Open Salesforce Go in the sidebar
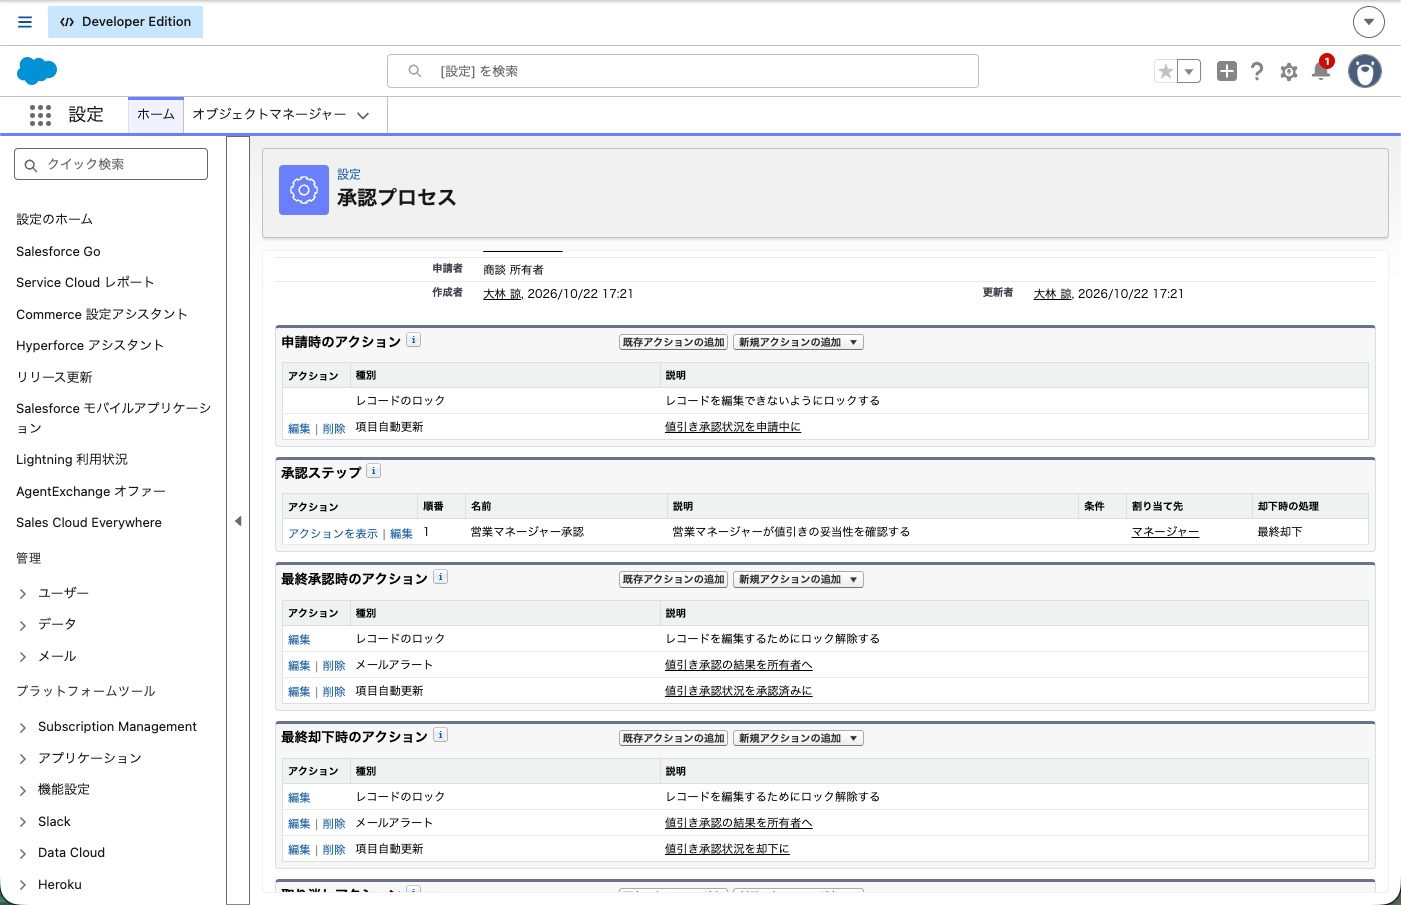Screen dimensions: 1401x905 58,251
